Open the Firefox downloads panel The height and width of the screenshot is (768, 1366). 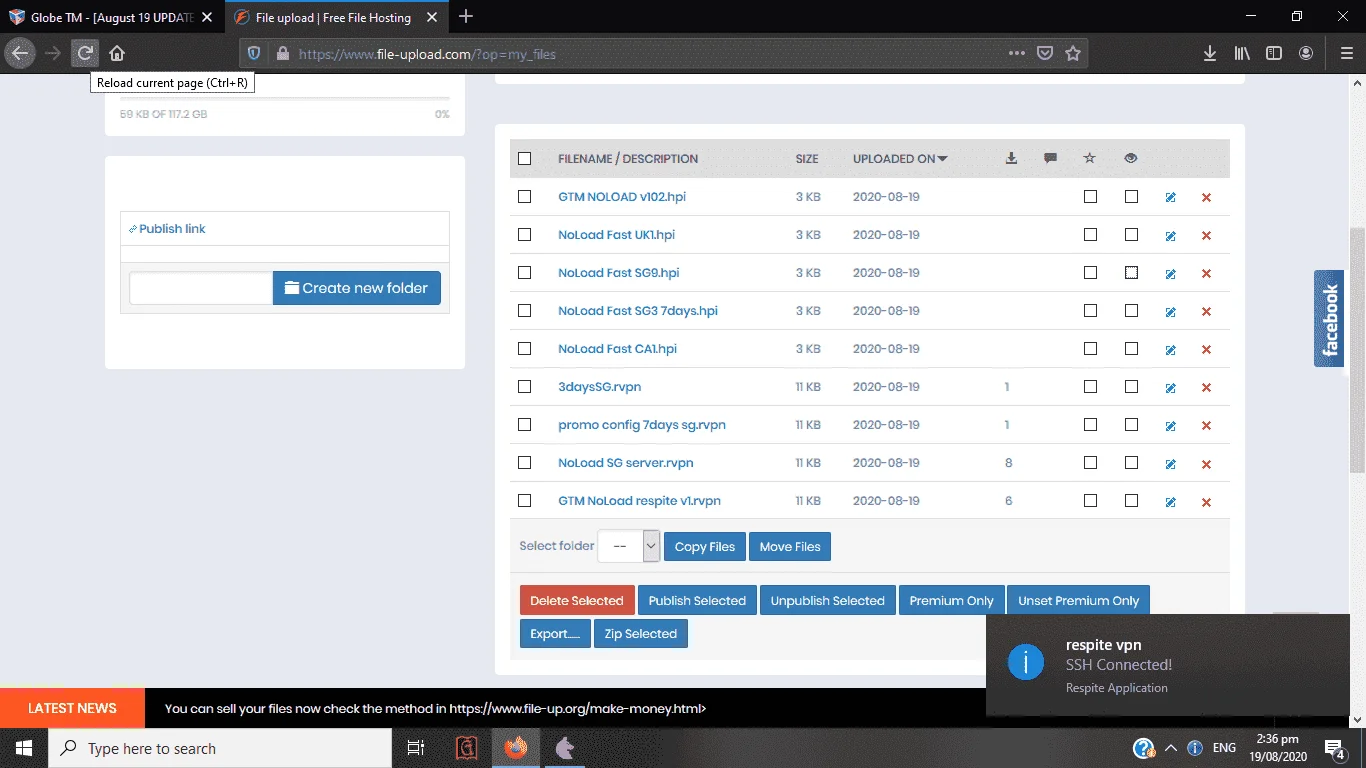click(x=1210, y=54)
